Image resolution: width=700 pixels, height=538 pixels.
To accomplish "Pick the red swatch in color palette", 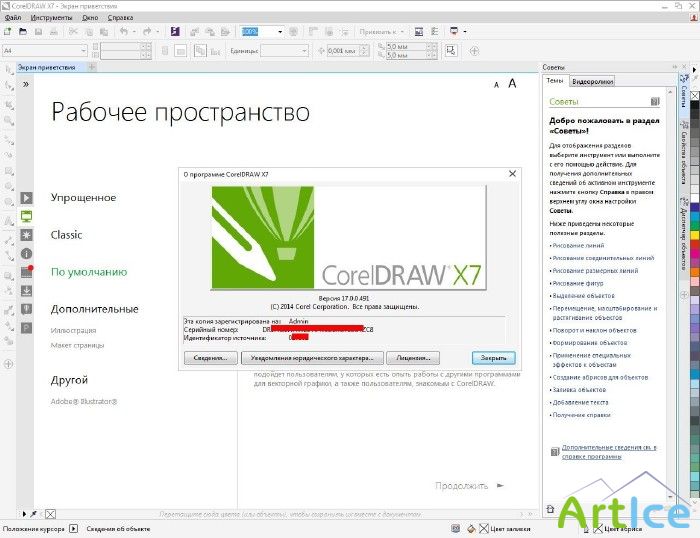I will 695,244.
